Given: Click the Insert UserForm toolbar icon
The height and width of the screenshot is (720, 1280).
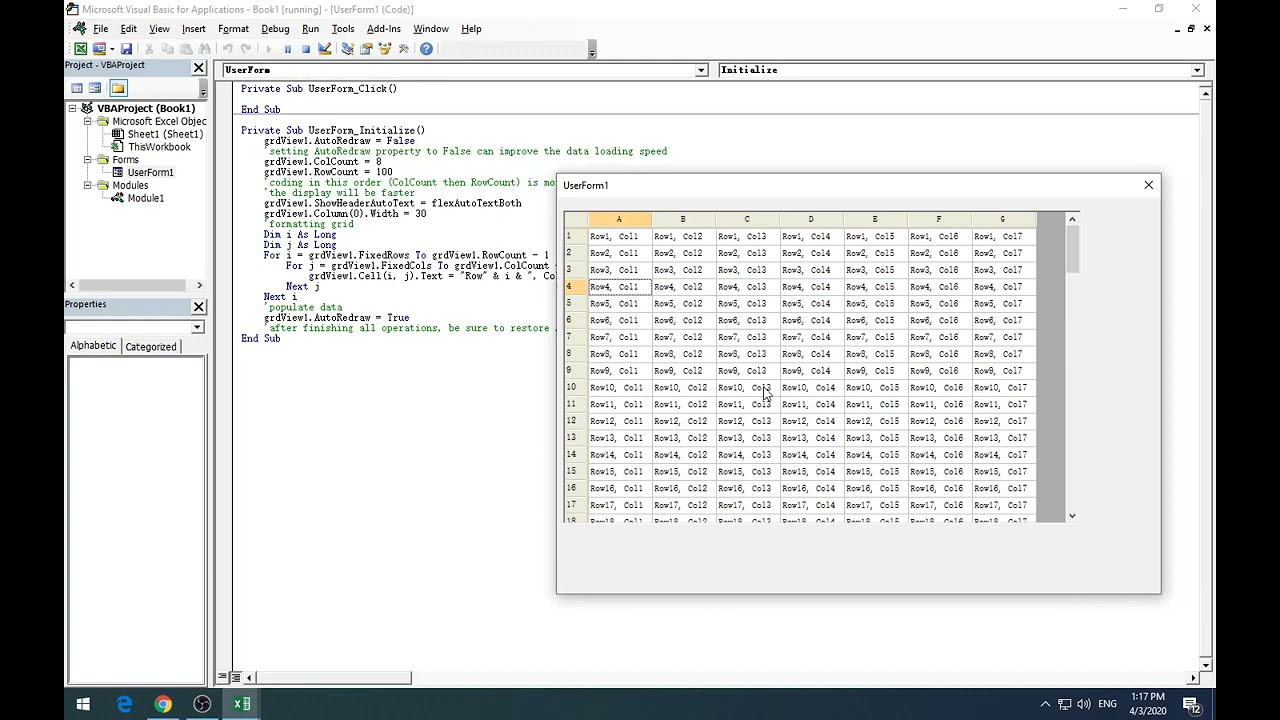Looking at the screenshot, I should tap(99, 49).
